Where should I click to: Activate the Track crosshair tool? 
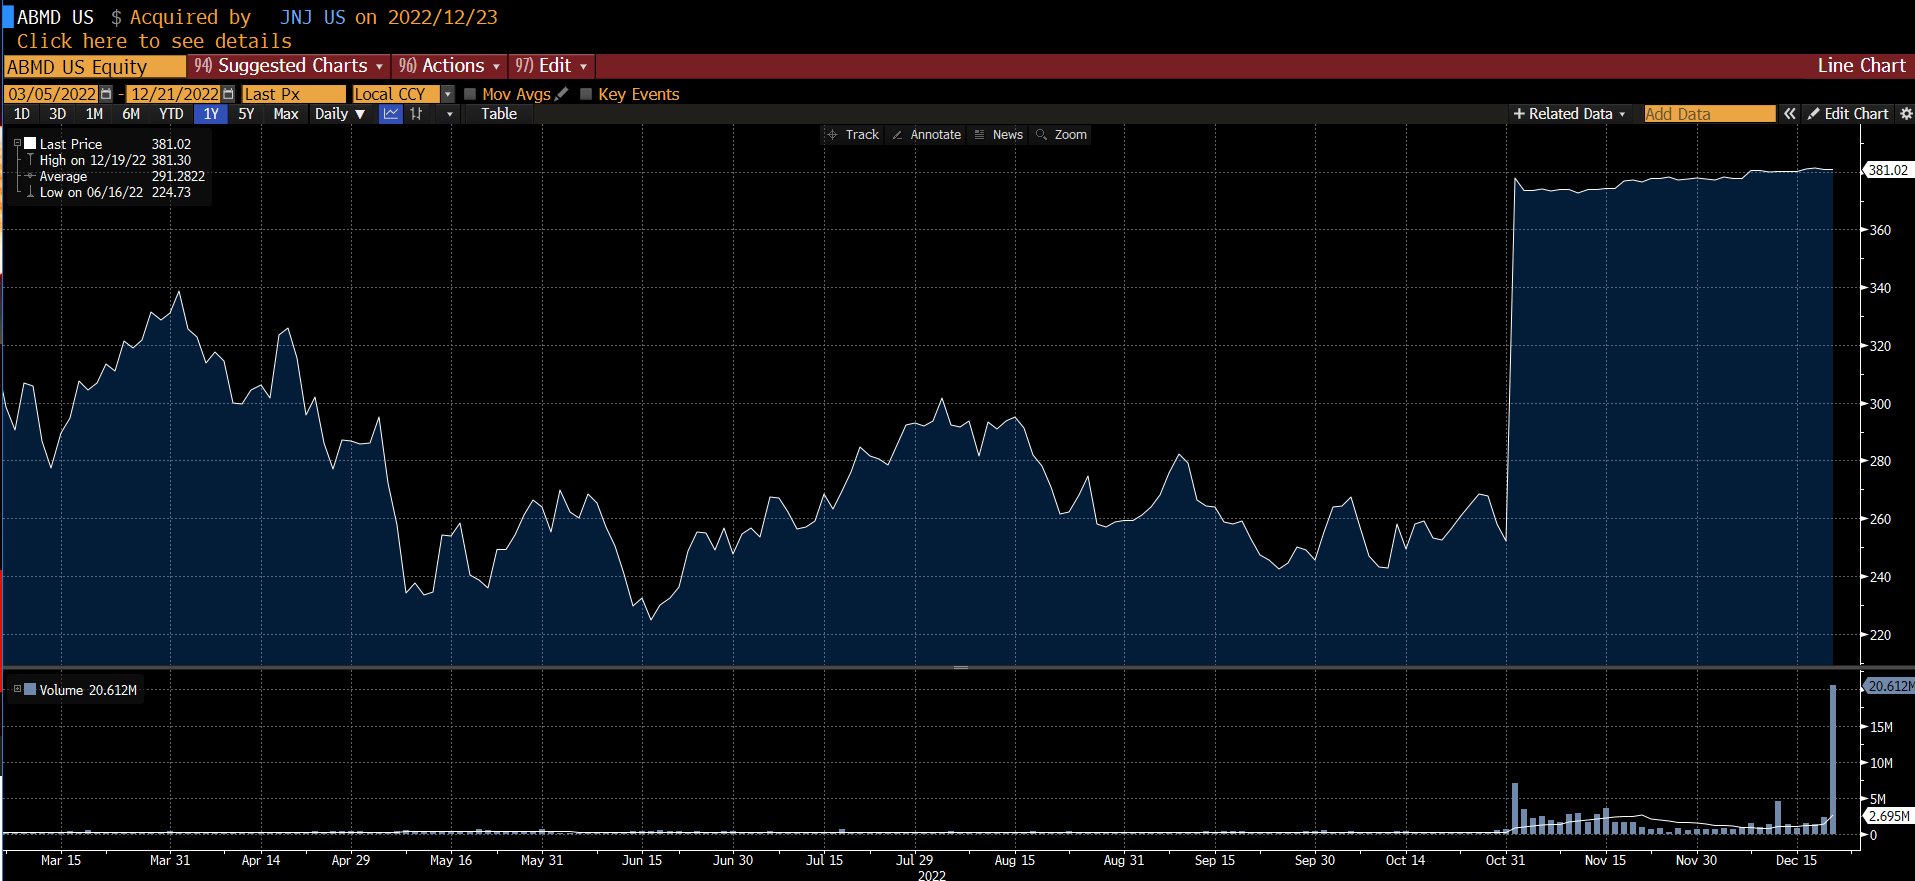click(x=853, y=135)
